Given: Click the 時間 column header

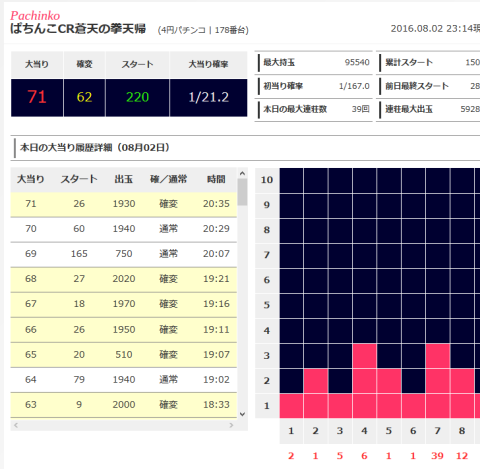Looking at the screenshot, I should (216, 179).
